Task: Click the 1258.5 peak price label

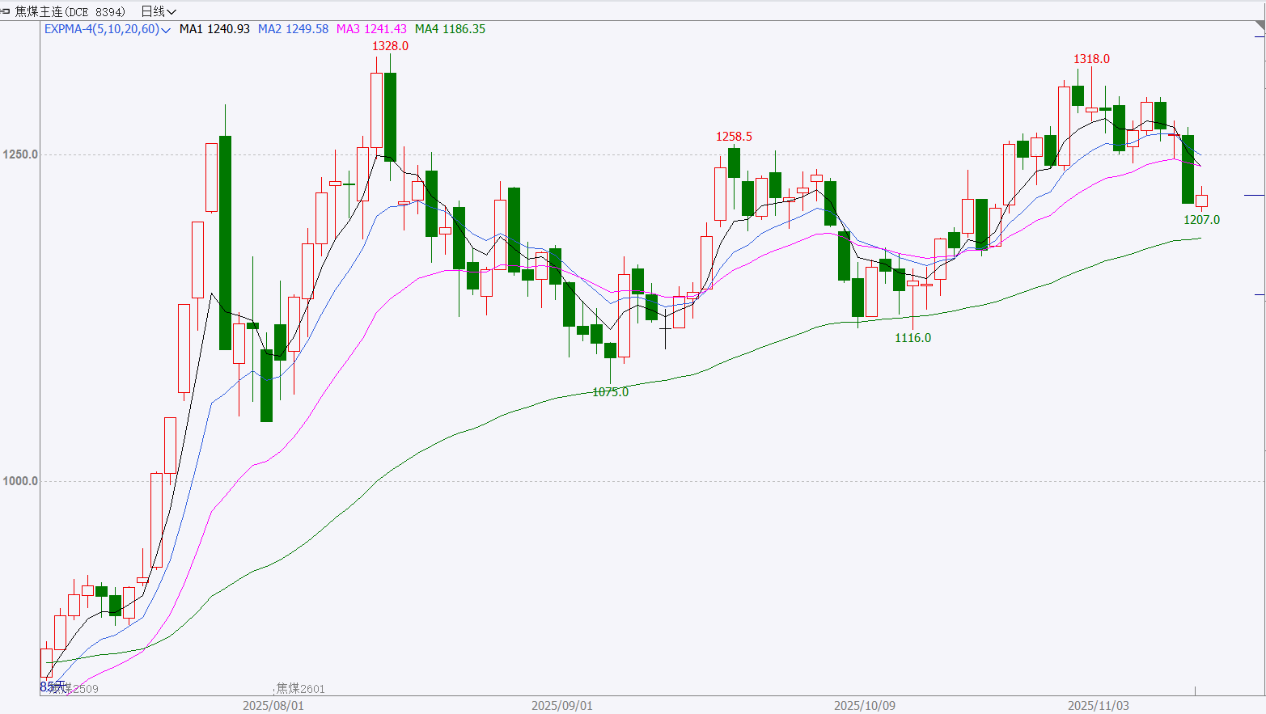Action: [733, 136]
